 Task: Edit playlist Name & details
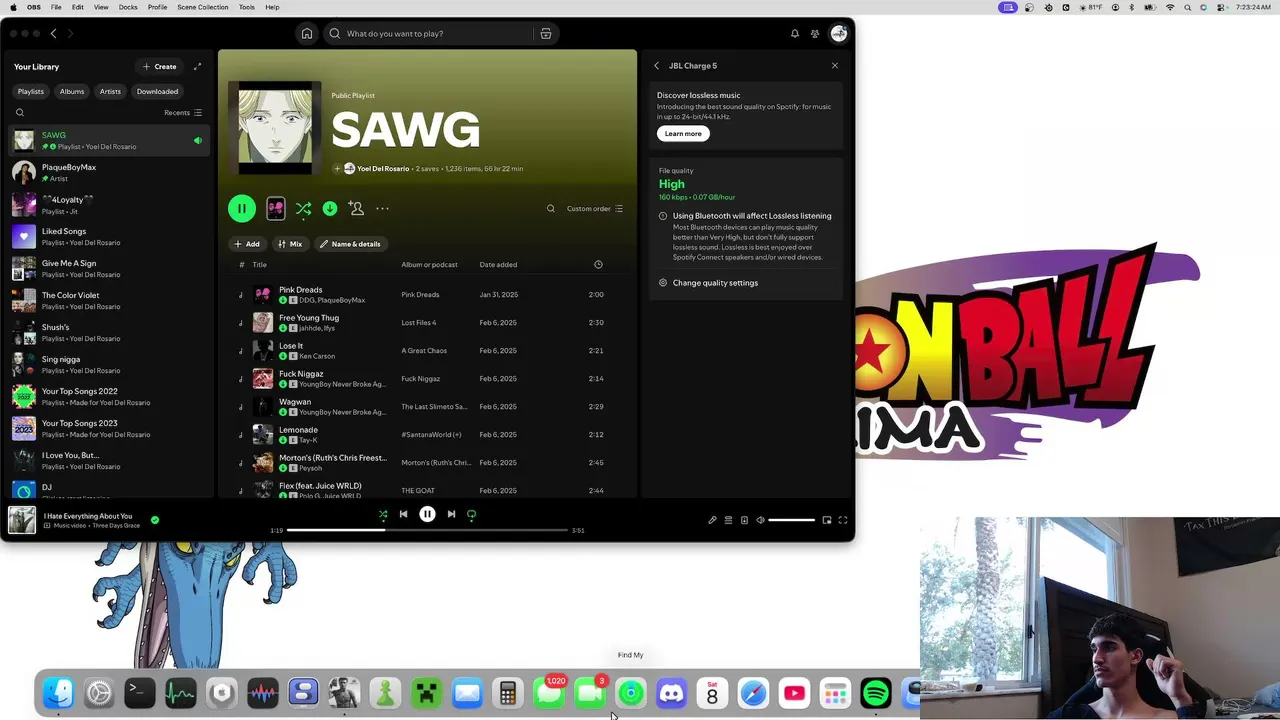350,244
